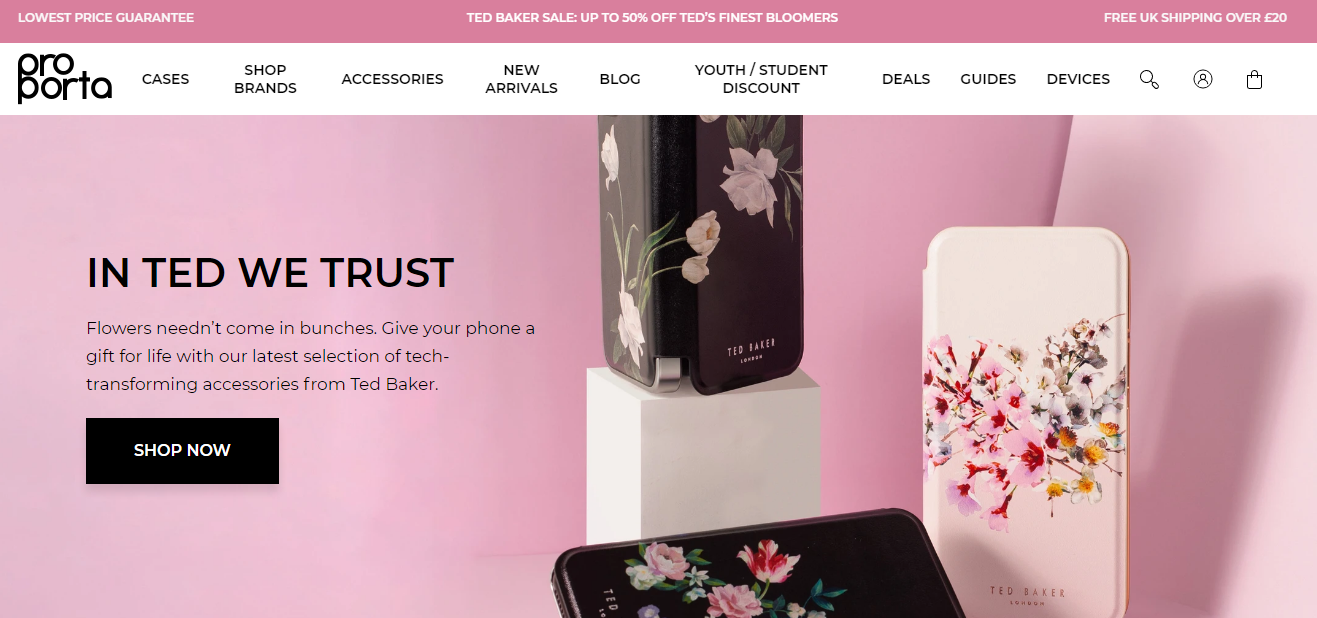
Task: Expand the Devices navigation item
Action: pyautogui.click(x=1078, y=79)
